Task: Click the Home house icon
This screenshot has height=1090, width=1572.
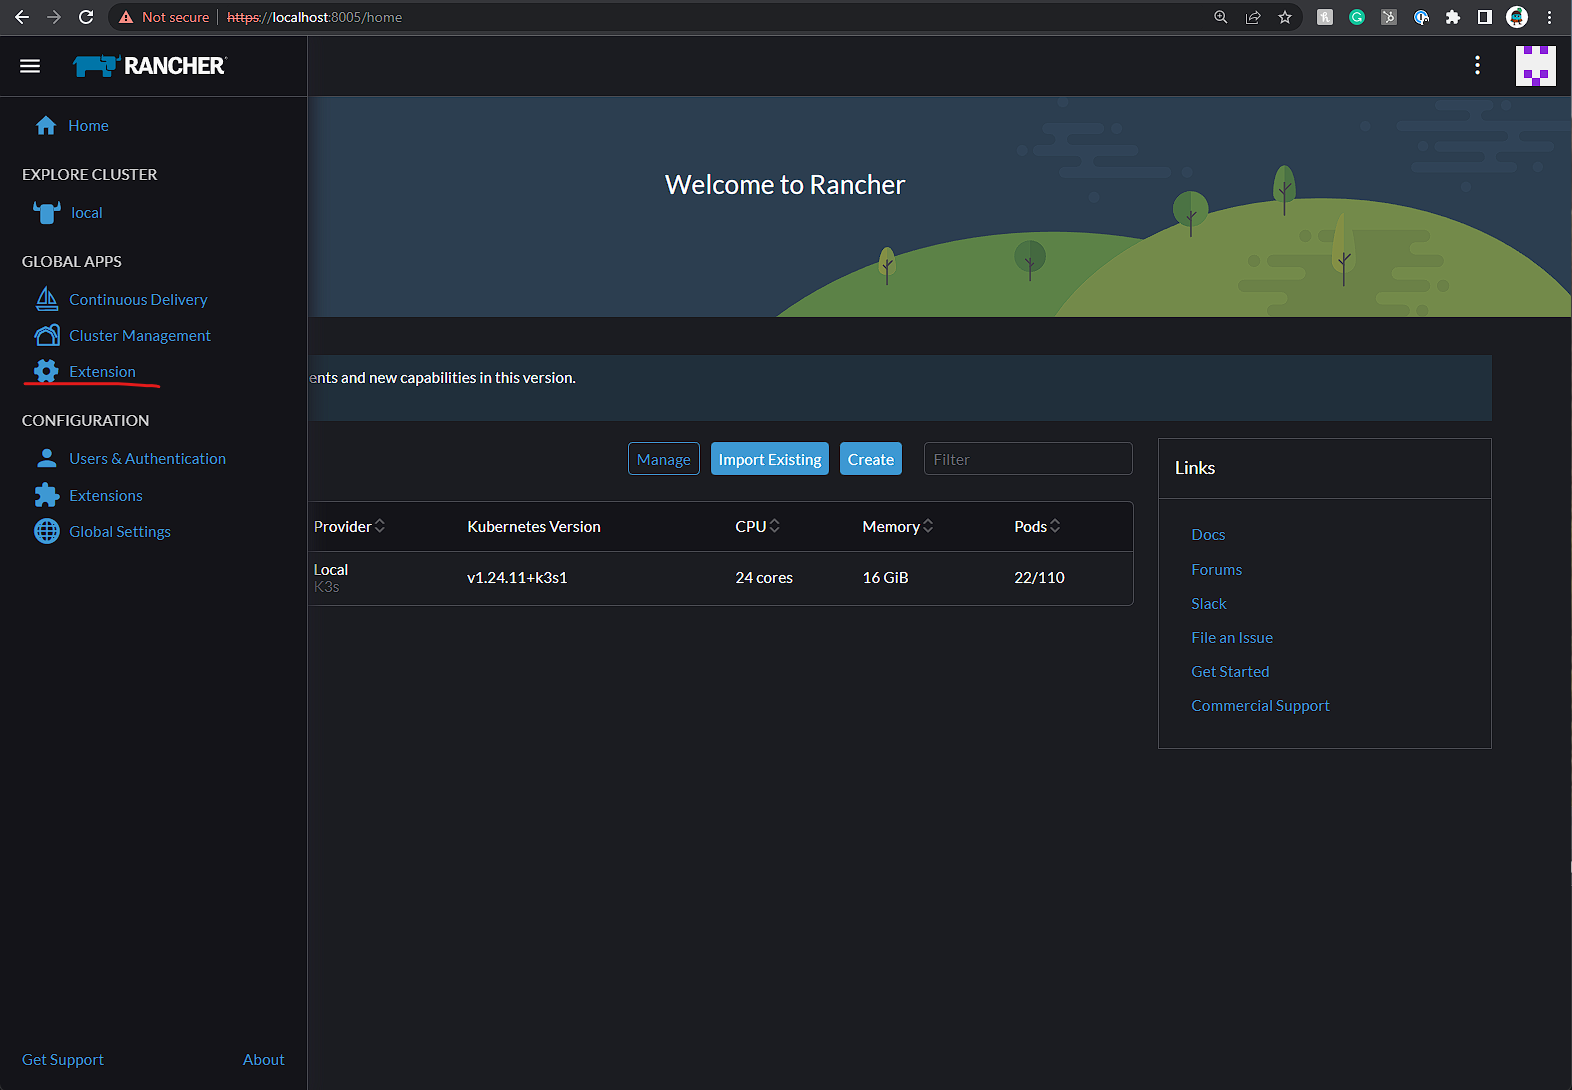Action: click(45, 125)
